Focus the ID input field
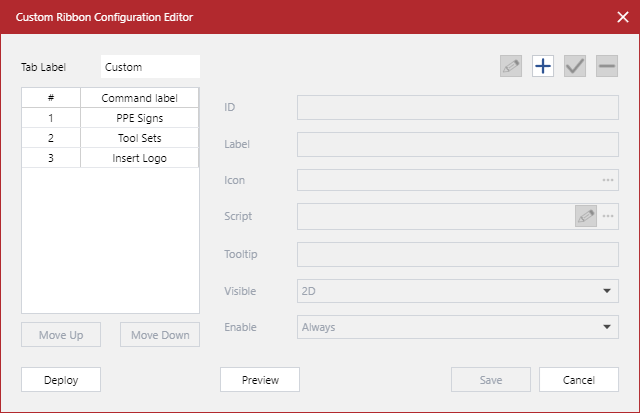 pos(457,107)
